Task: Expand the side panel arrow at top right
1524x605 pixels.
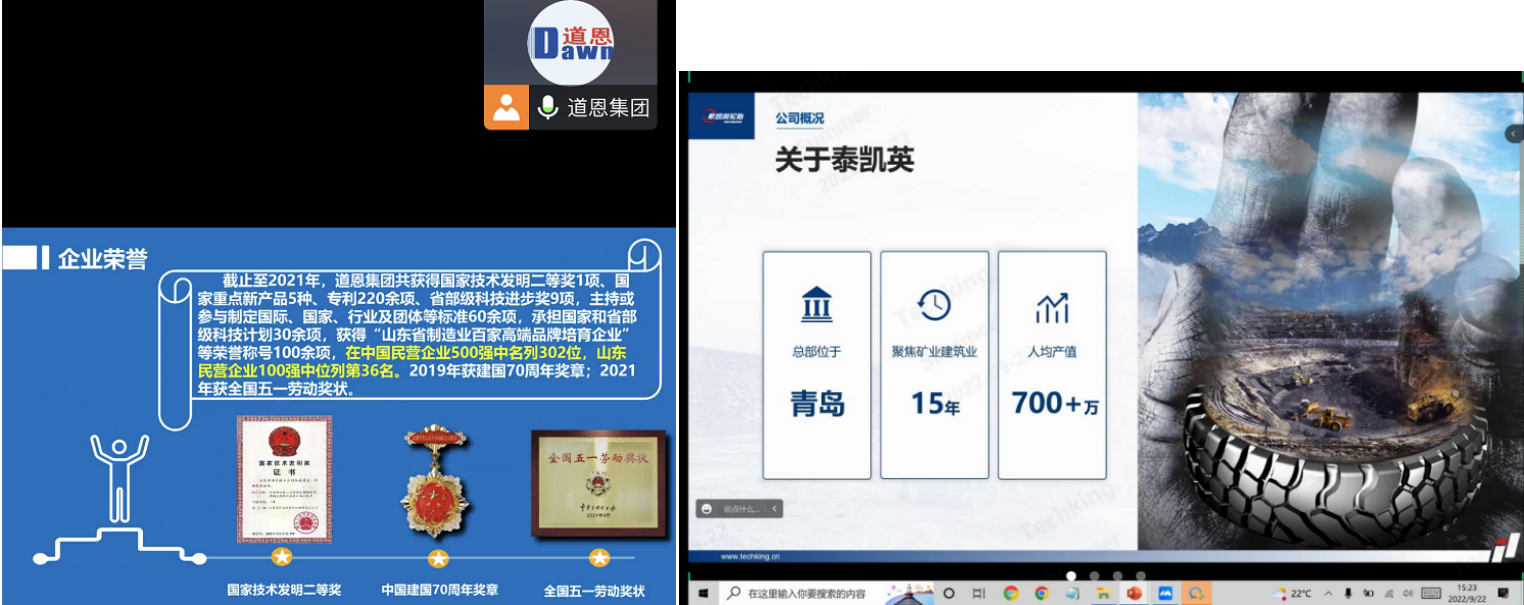Action: [x=1513, y=134]
